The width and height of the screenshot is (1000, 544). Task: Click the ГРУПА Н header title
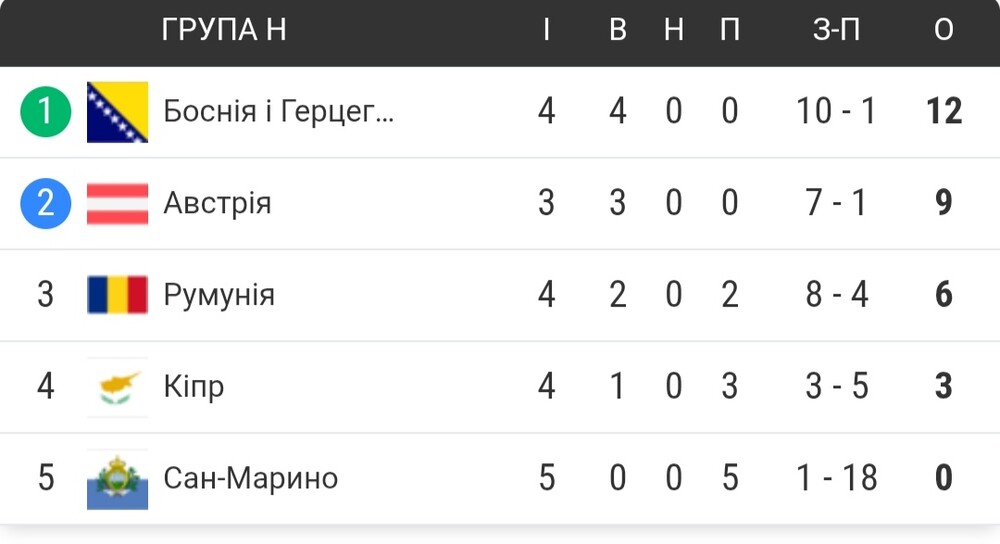[x=224, y=29]
